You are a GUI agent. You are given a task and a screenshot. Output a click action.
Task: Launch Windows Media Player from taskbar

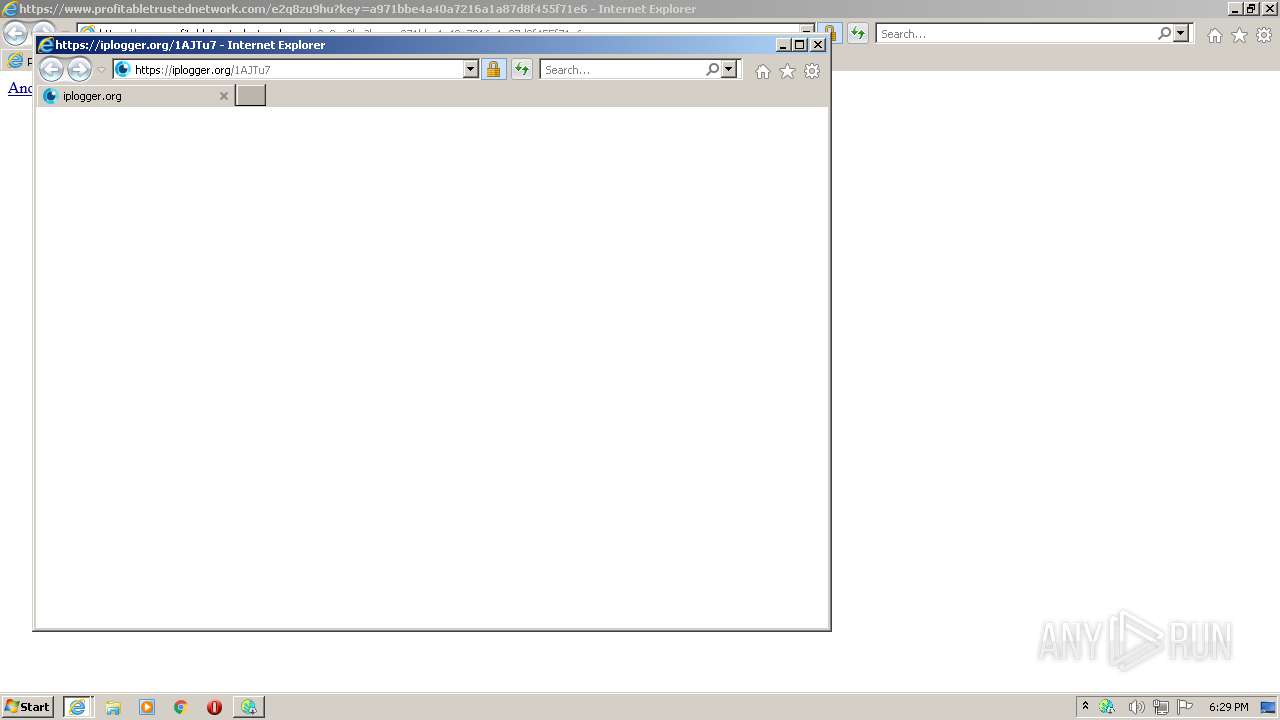pyautogui.click(x=147, y=707)
